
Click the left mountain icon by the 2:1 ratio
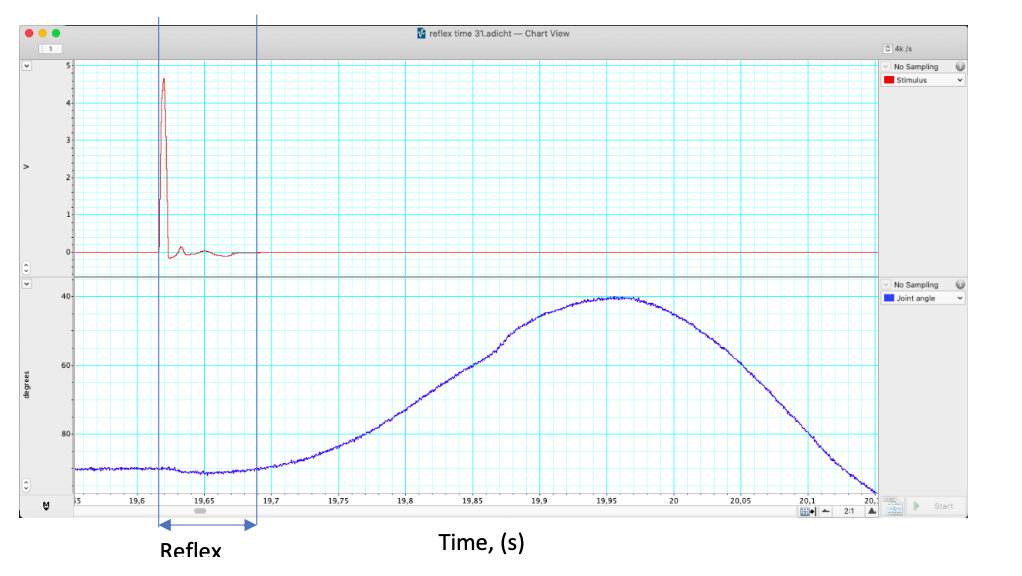click(826, 511)
